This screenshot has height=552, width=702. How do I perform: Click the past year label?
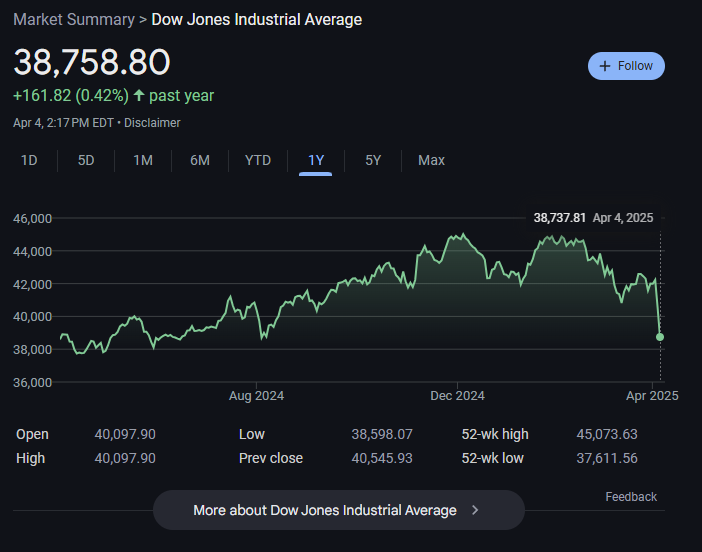coord(181,95)
